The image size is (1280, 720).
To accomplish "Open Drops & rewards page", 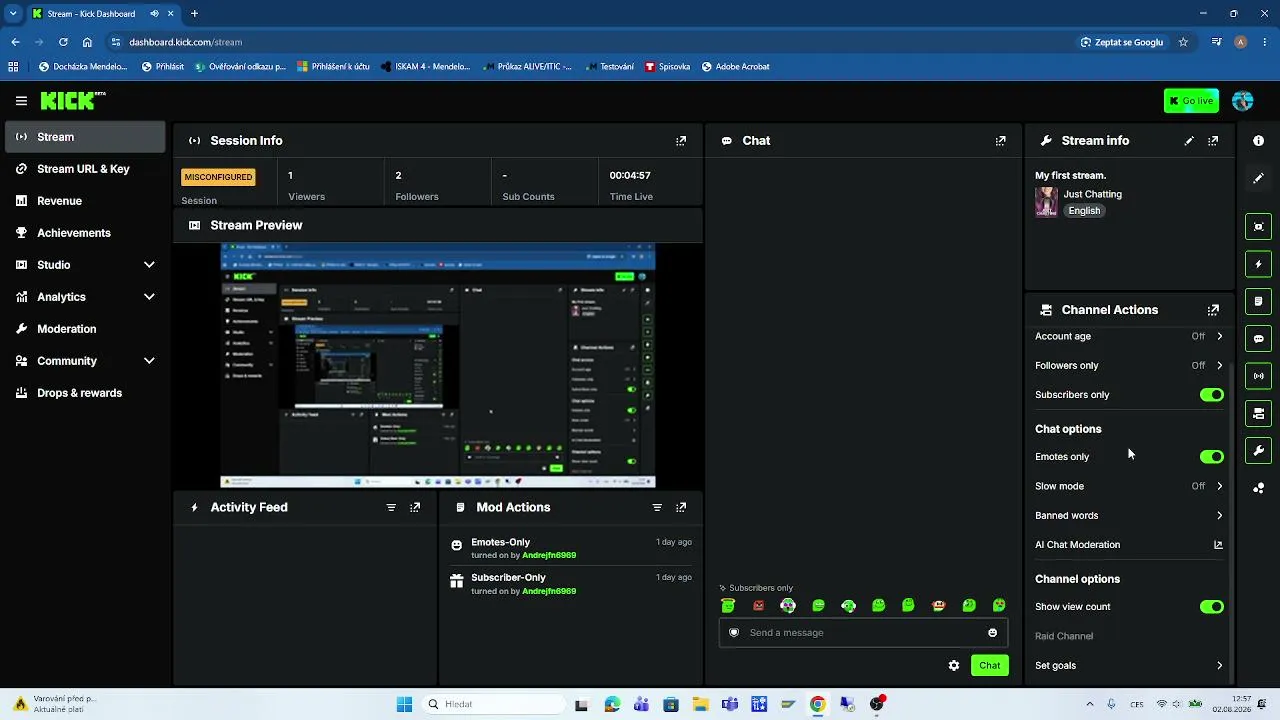I will tap(85, 393).
